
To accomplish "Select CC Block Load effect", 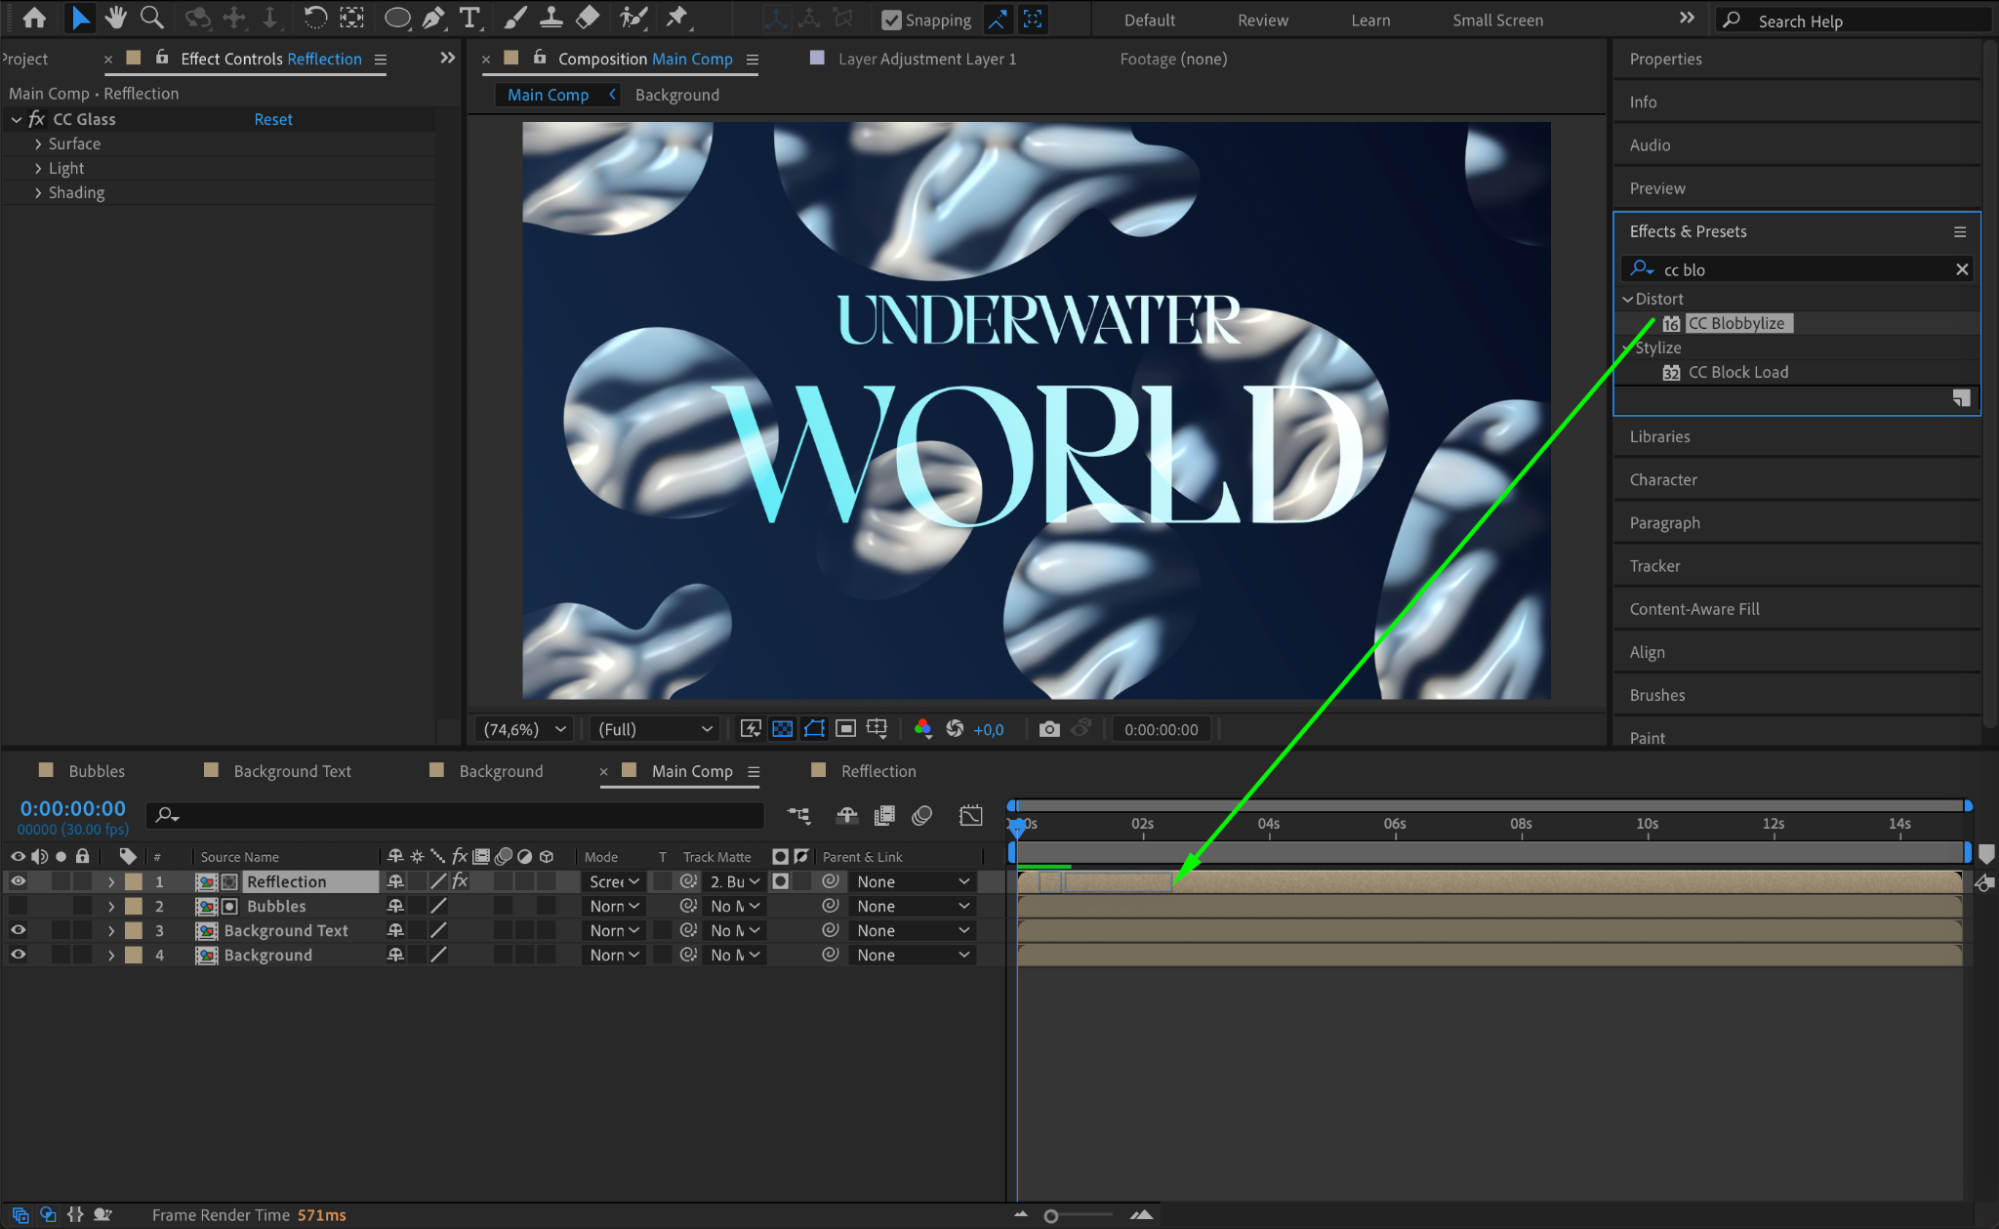I will point(1737,372).
